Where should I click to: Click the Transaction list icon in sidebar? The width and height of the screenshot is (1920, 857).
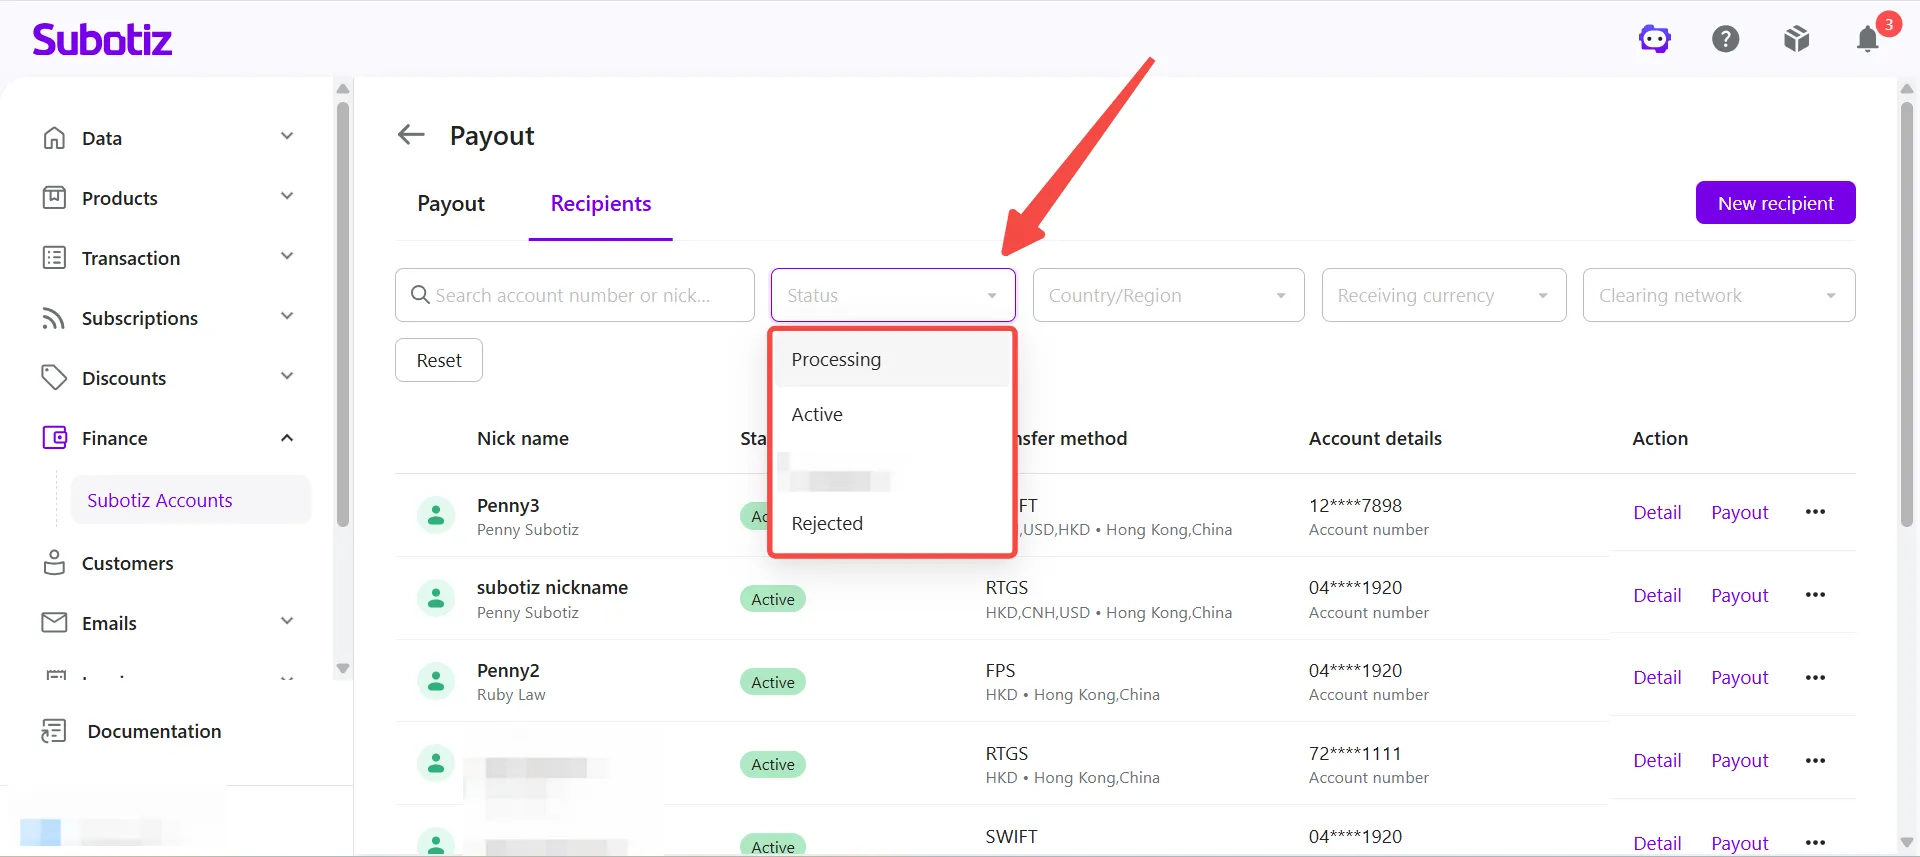click(x=54, y=258)
